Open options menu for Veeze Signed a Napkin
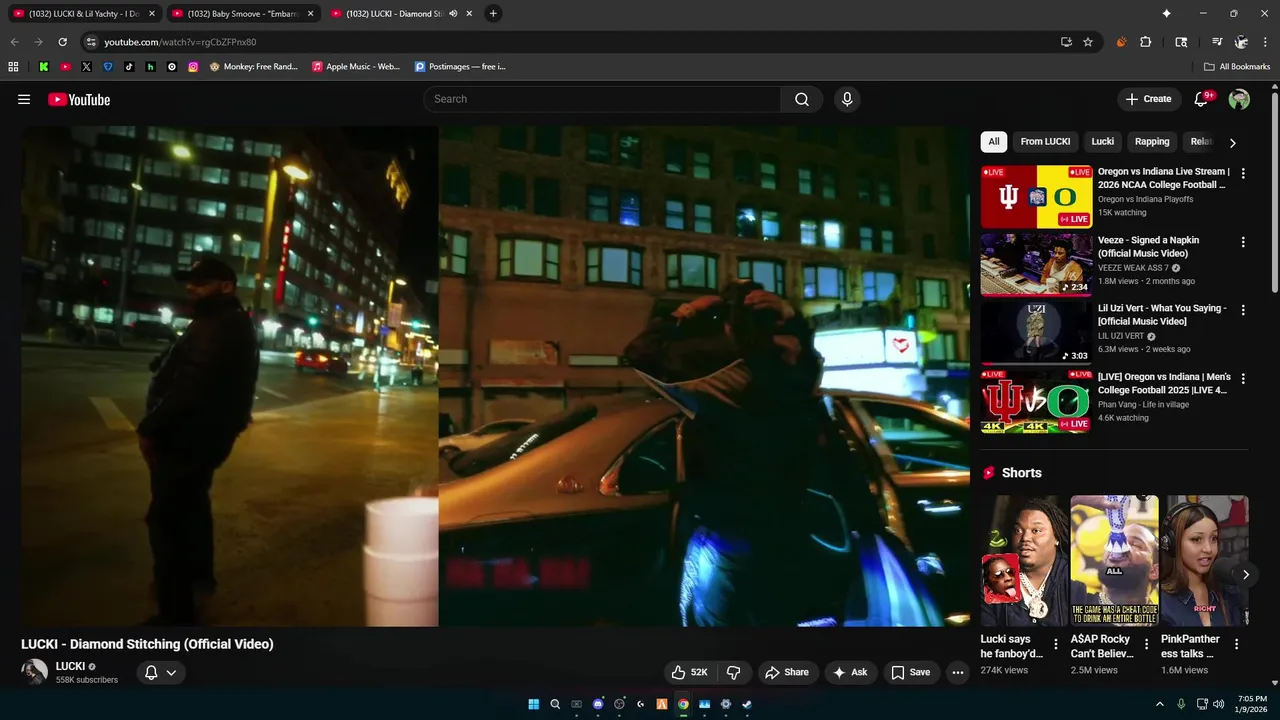Viewport: 1280px width, 720px height. click(x=1243, y=242)
